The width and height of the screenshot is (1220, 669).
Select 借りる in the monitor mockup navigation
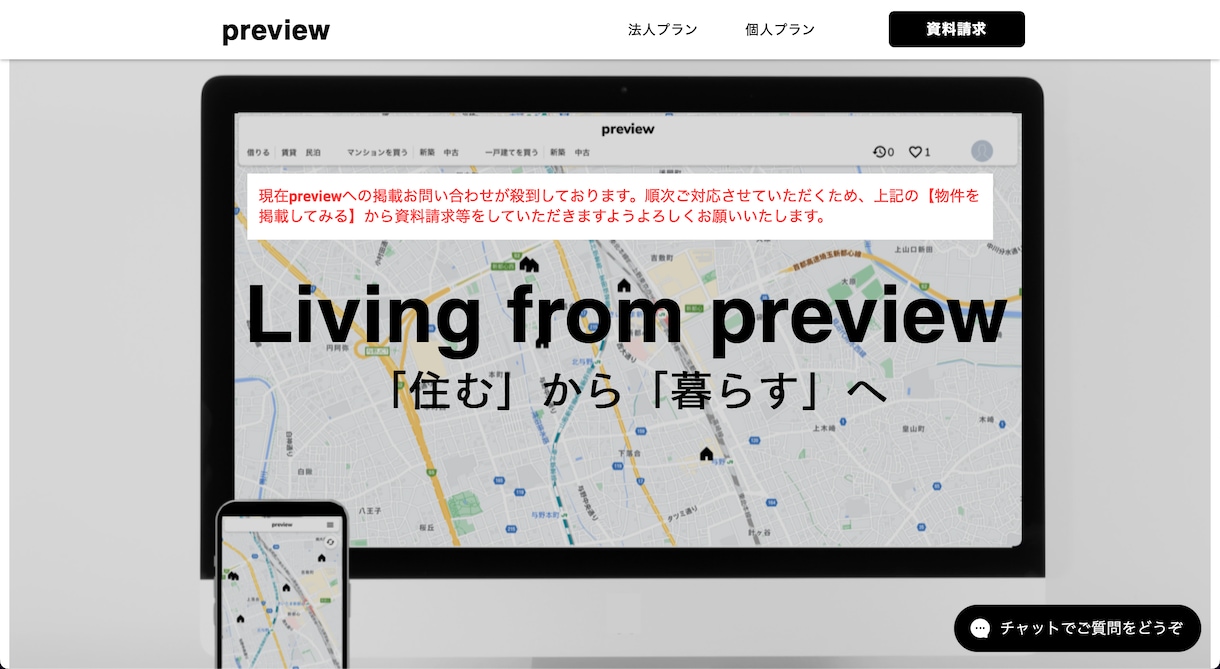pos(258,153)
